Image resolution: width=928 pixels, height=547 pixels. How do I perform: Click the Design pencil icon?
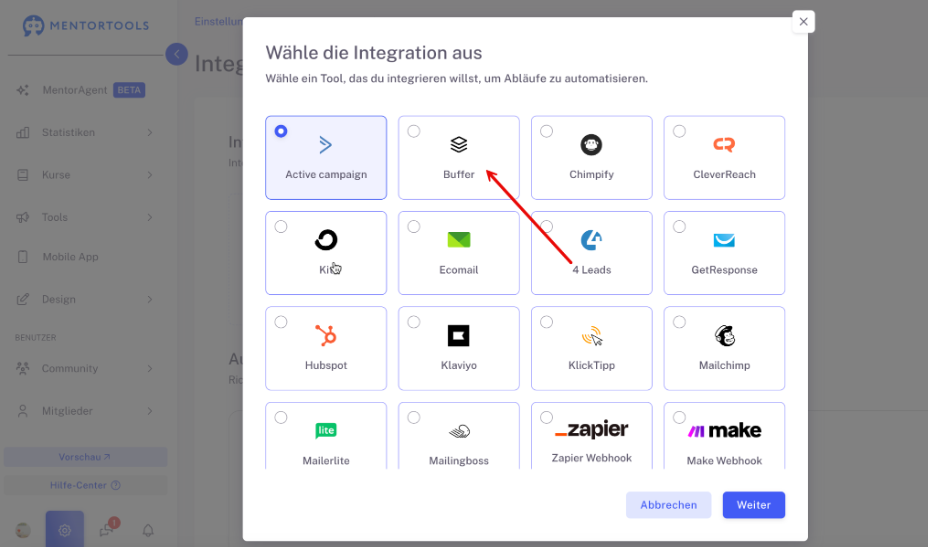pos(22,300)
